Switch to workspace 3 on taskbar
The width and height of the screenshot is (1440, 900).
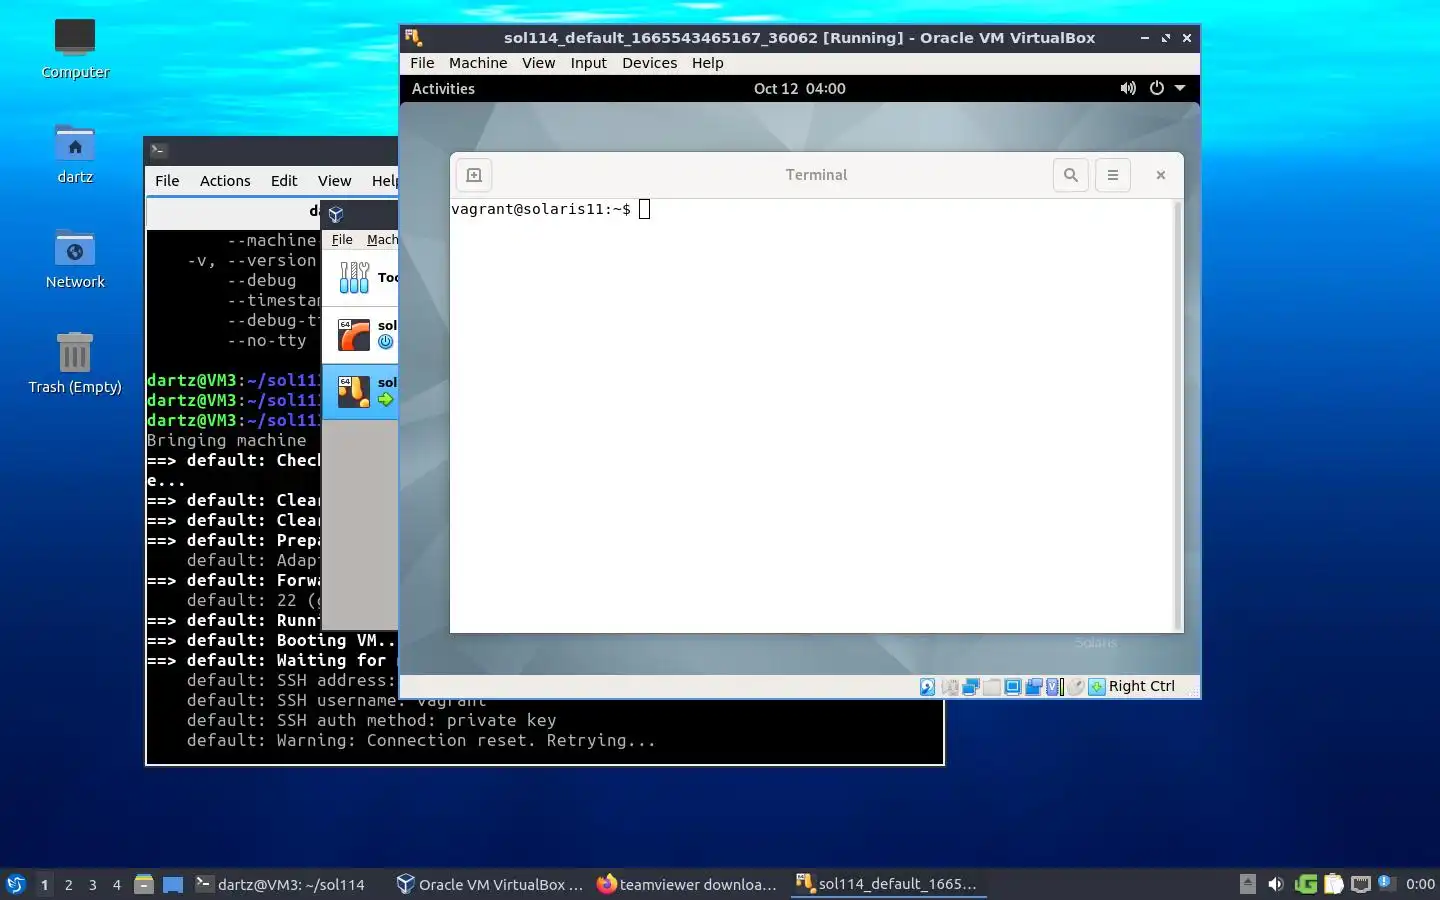(x=93, y=885)
